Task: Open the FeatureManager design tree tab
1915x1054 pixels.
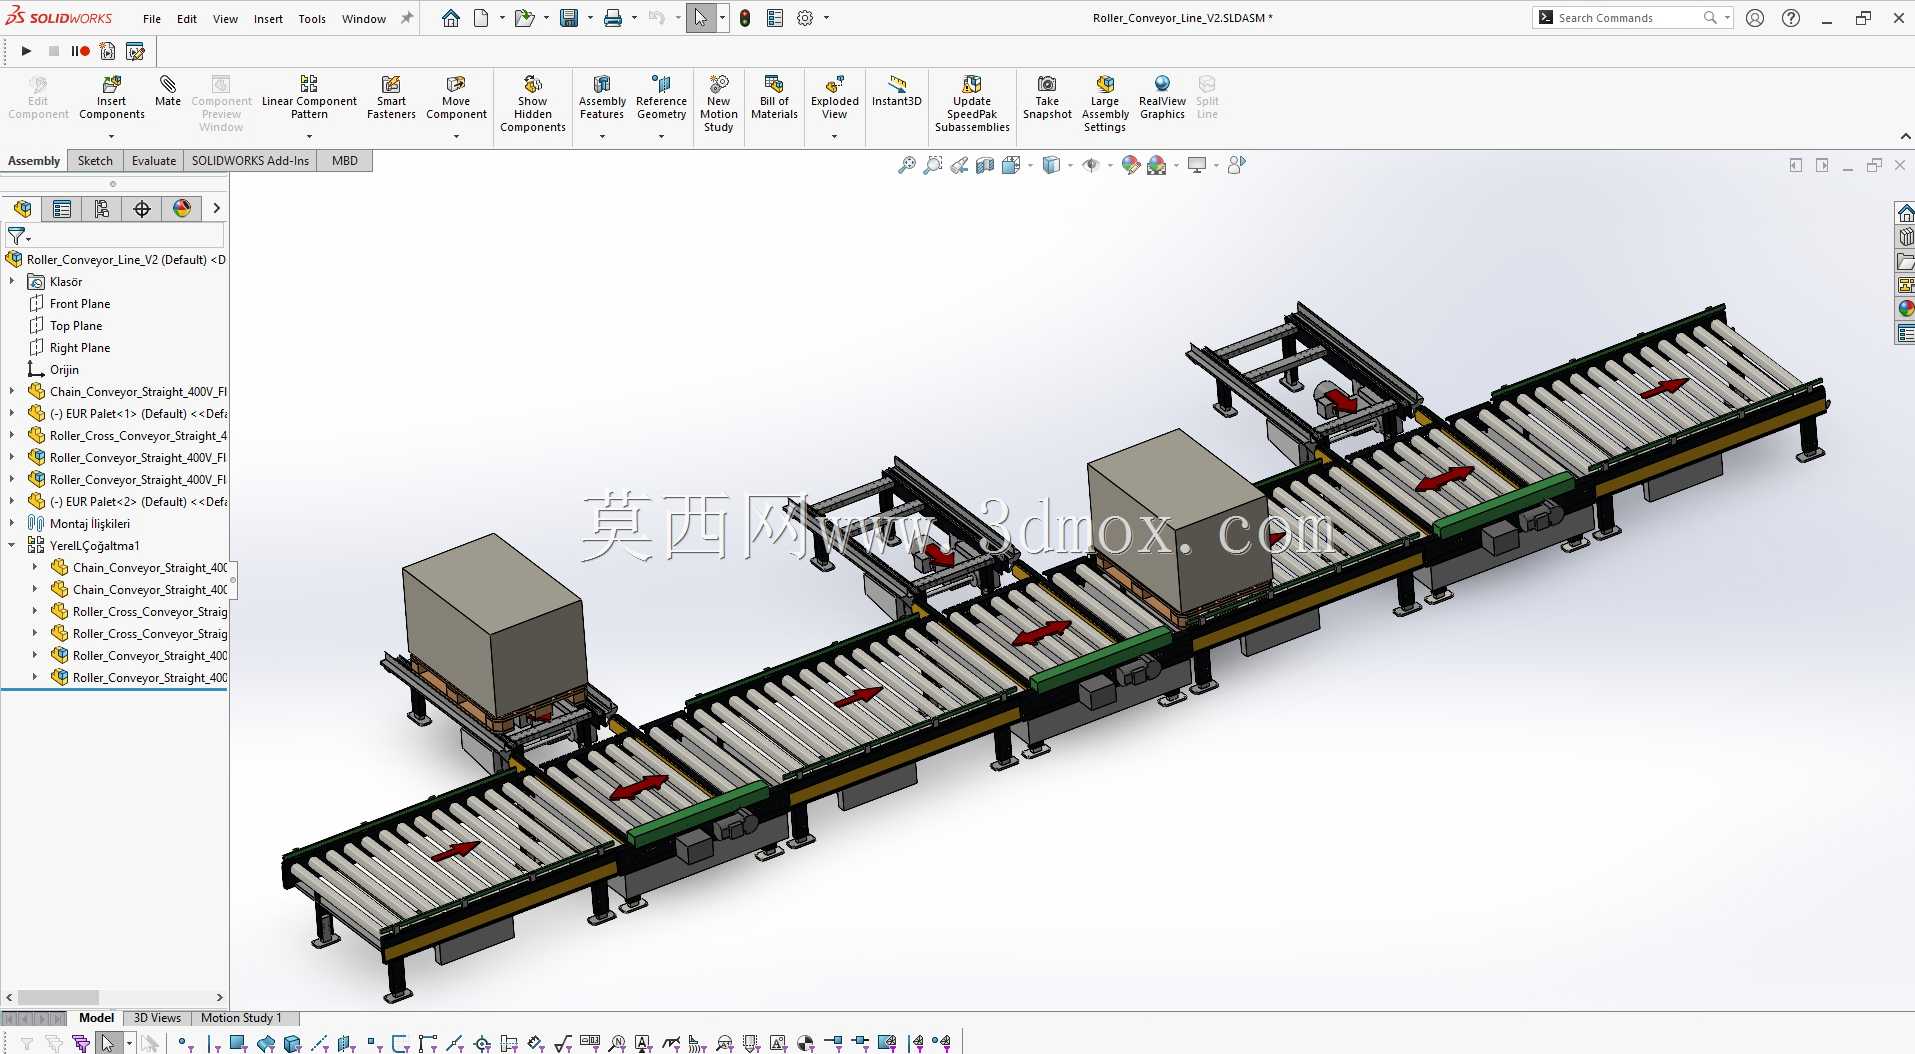Action: pos(22,208)
